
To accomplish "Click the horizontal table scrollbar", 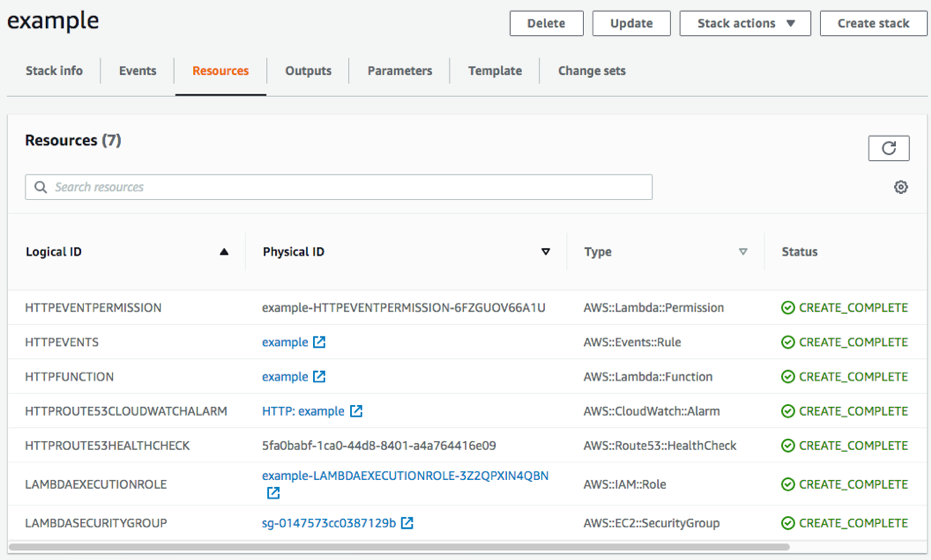I will 399,547.
